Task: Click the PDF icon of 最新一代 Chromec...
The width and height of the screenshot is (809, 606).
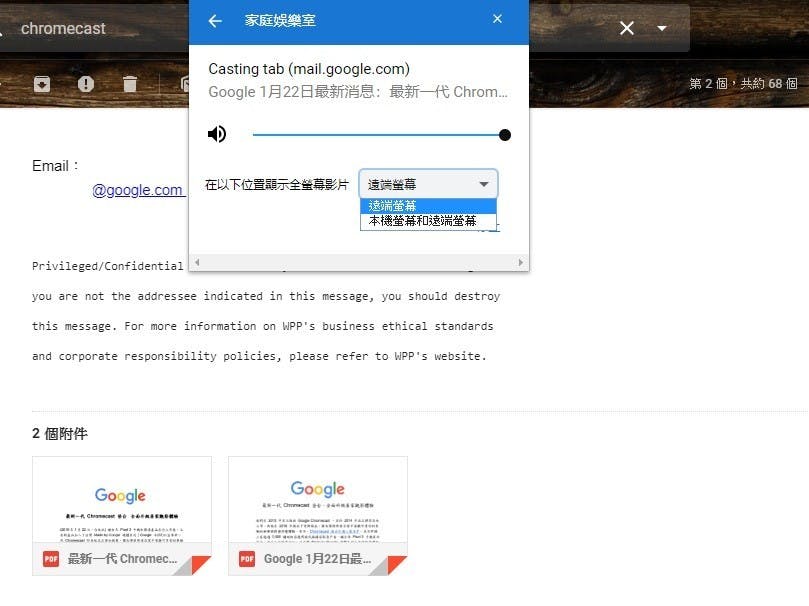Action: tap(51, 559)
